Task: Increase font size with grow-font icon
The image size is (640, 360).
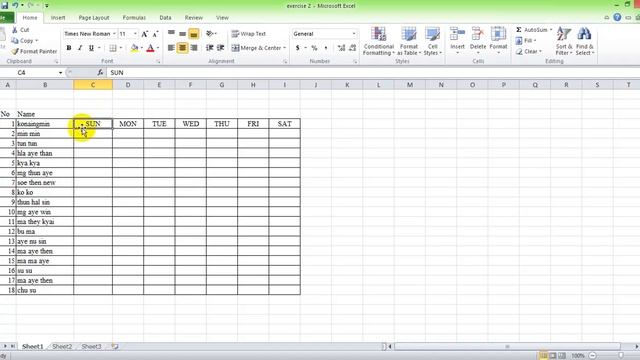Action: 144,34
